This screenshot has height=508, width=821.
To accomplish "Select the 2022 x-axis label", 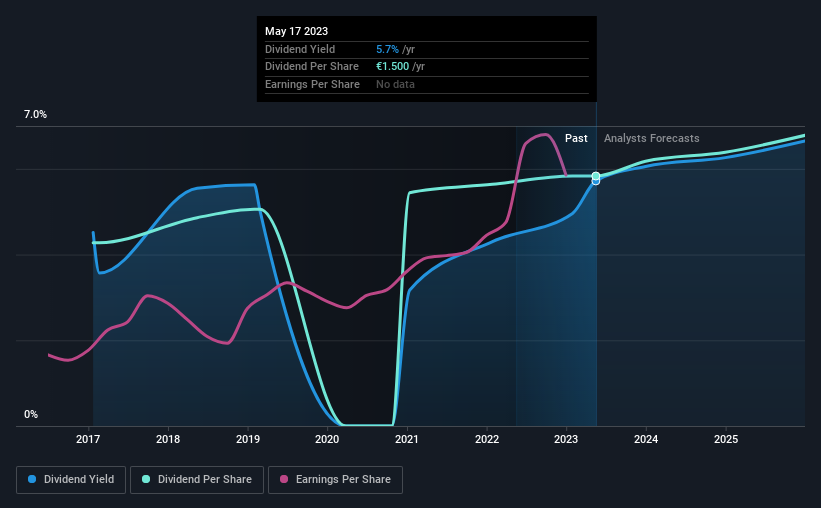I will coord(487,439).
